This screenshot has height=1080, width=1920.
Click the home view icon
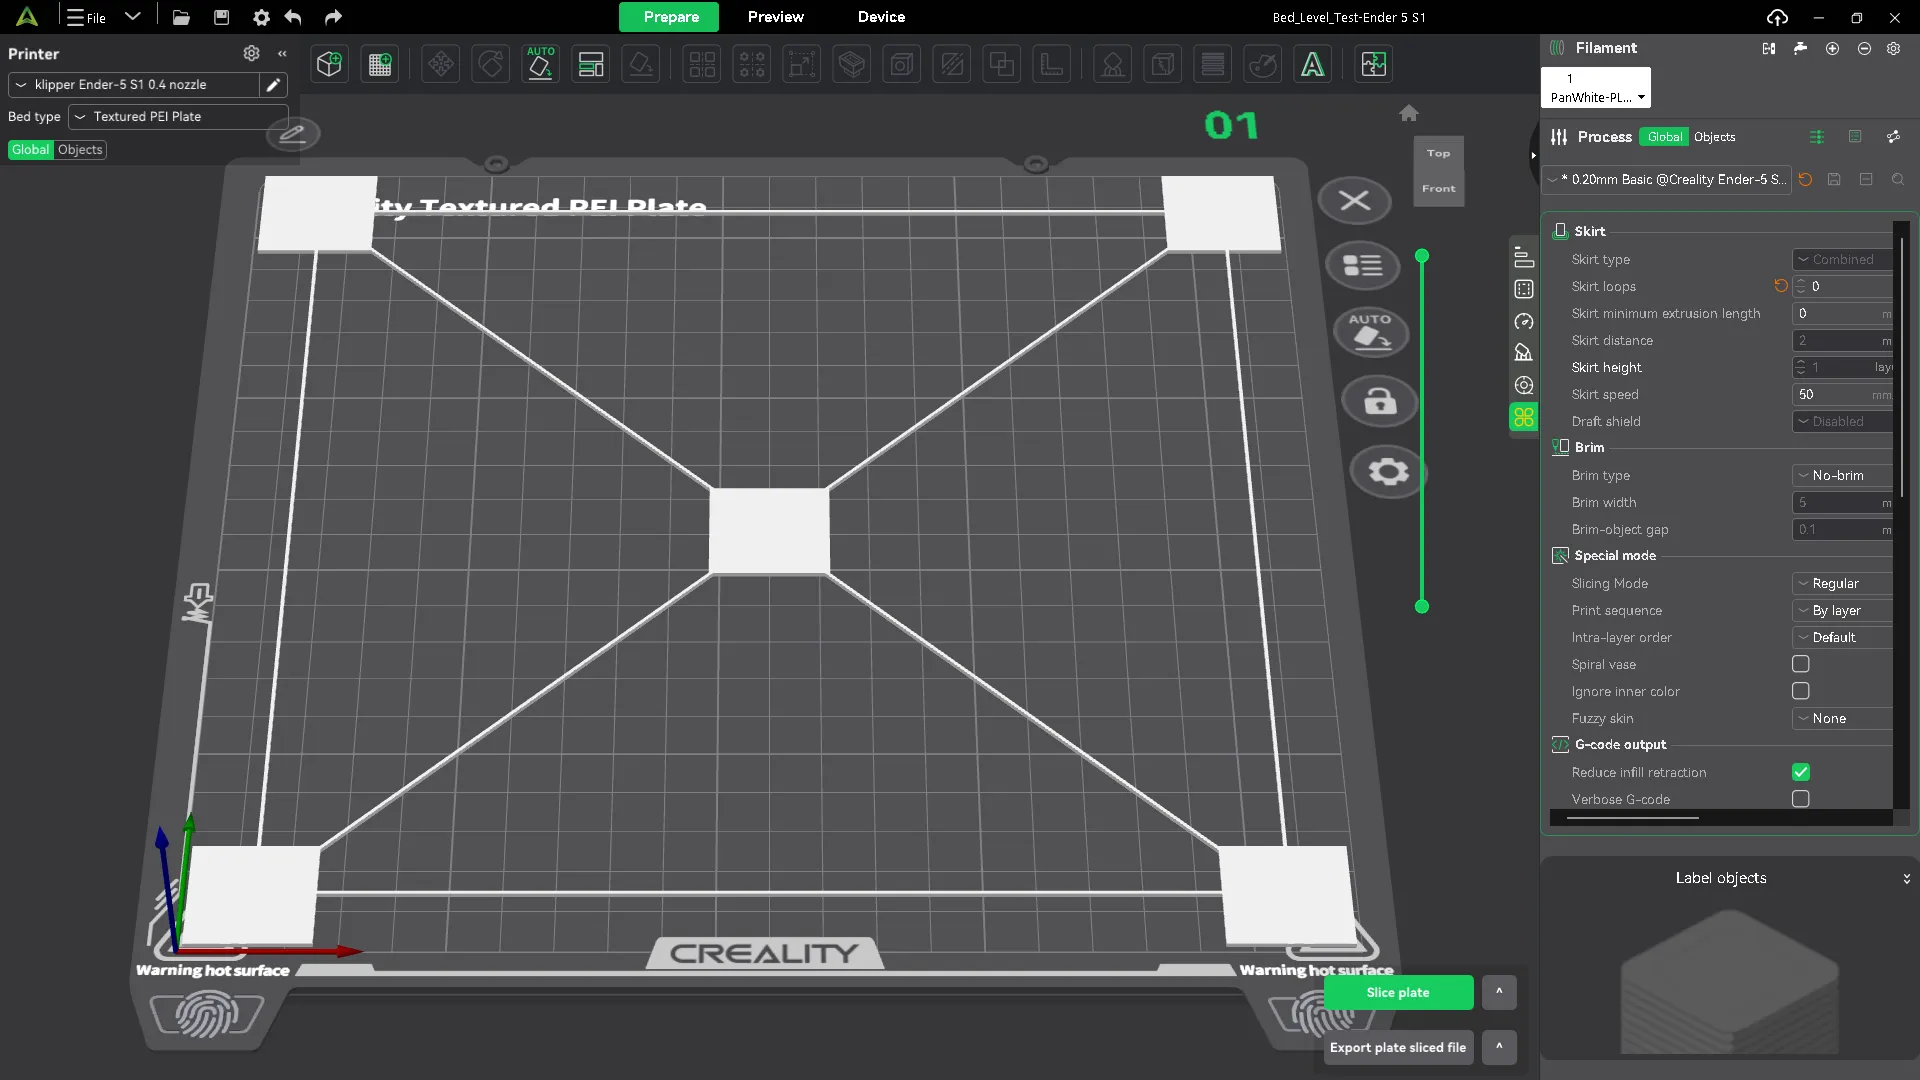coord(1409,113)
